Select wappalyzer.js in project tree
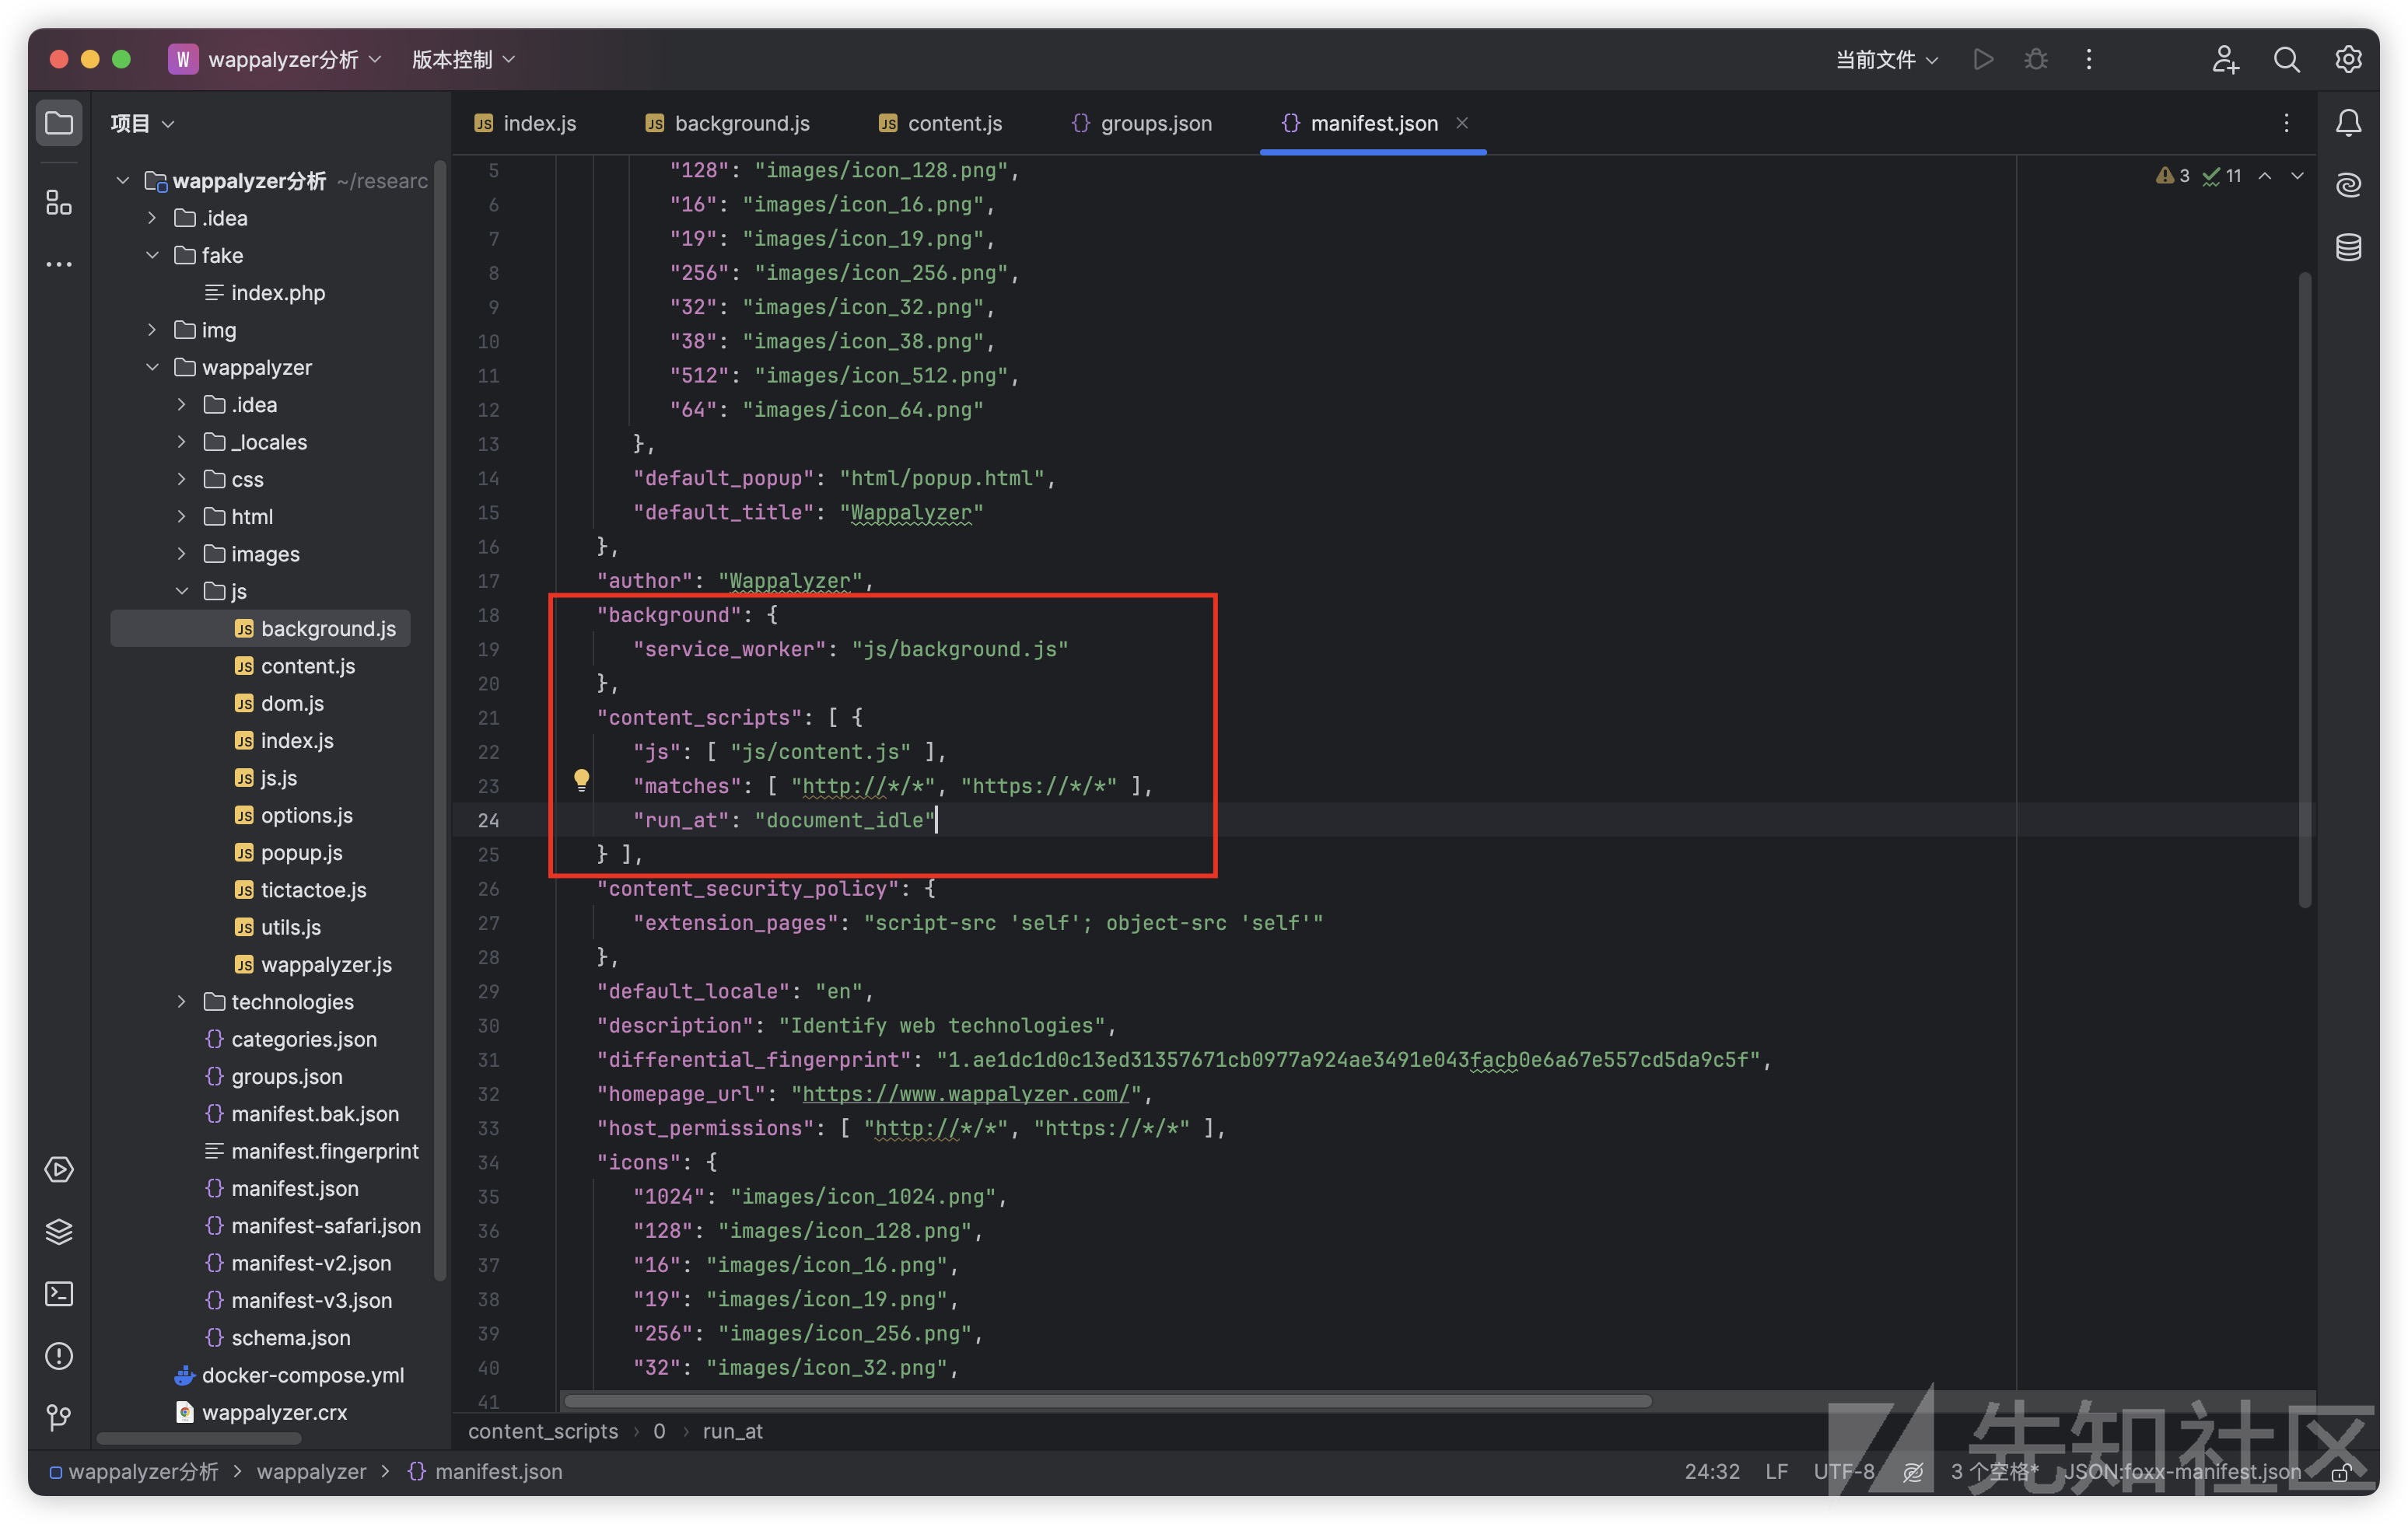This screenshot has height=1524, width=2408. [326, 964]
